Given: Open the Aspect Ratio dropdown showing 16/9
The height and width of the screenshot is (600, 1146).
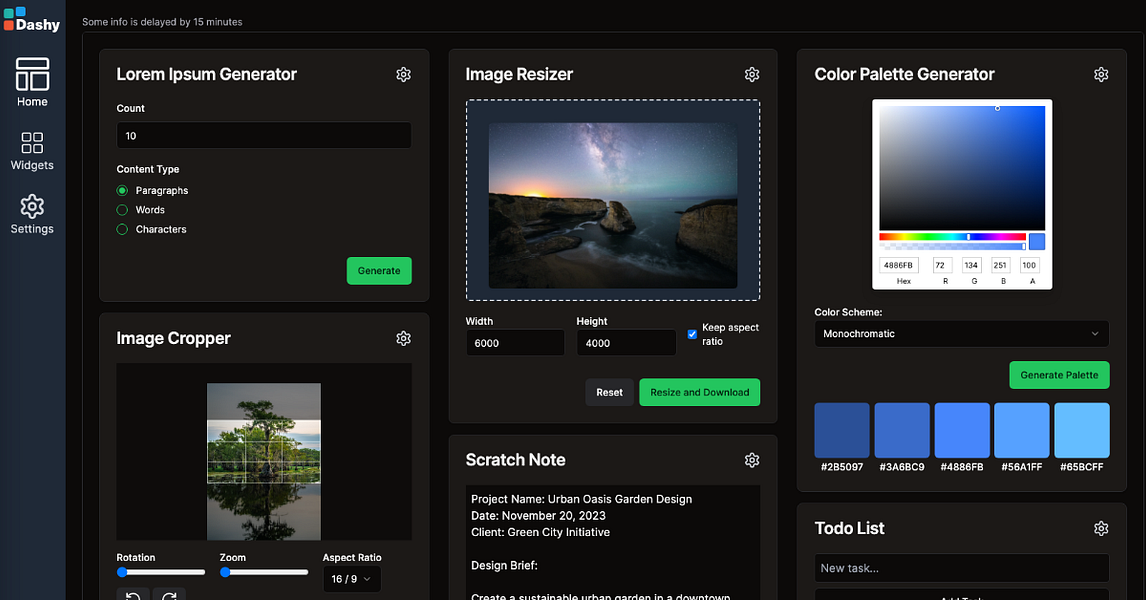Looking at the screenshot, I should [351, 578].
